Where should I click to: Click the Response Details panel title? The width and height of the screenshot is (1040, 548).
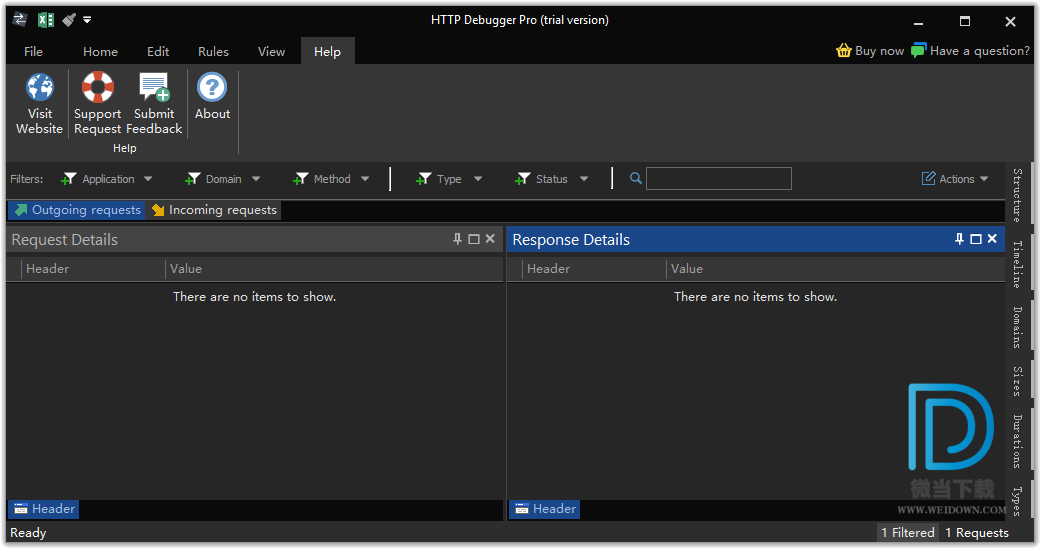tap(571, 240)
